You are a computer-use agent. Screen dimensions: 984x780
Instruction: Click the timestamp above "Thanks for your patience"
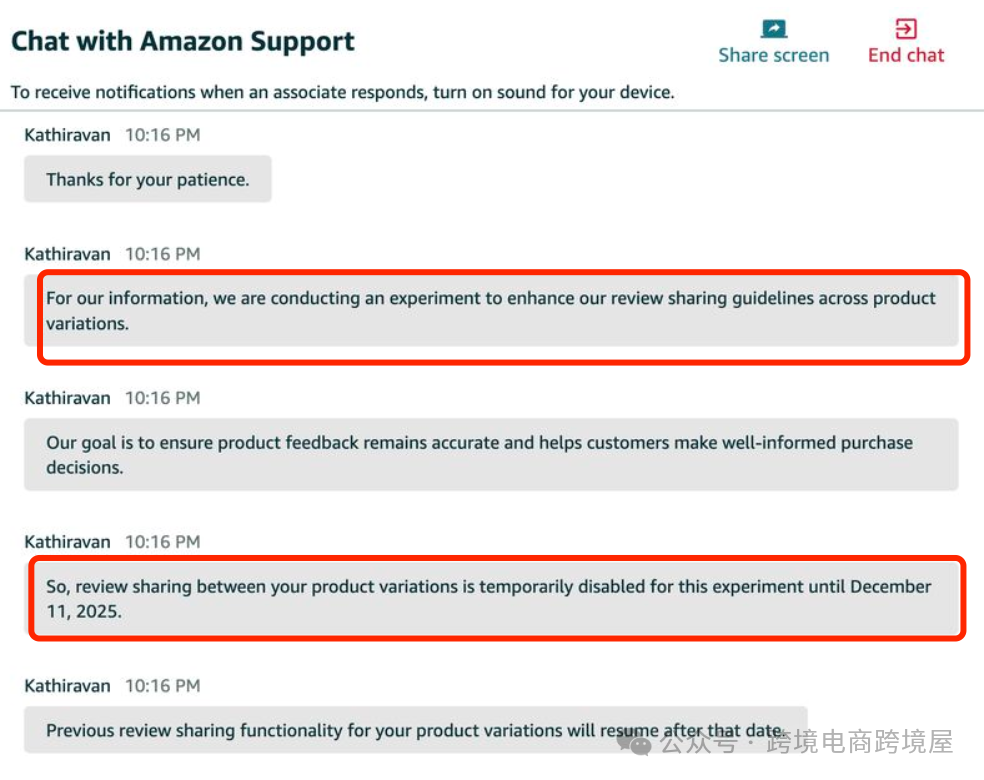(x=162, y=134)
